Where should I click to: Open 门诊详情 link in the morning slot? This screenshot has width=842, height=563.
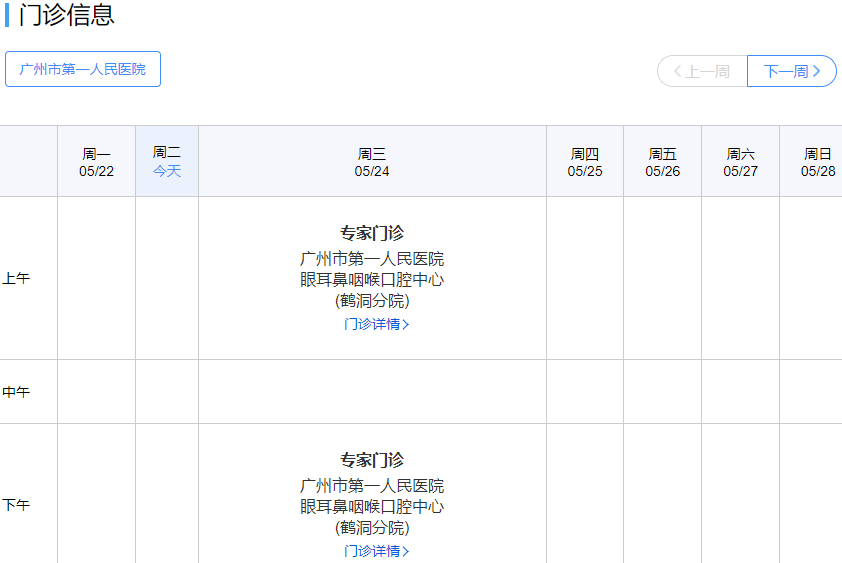pyautogui.click(x=376, y=324)
